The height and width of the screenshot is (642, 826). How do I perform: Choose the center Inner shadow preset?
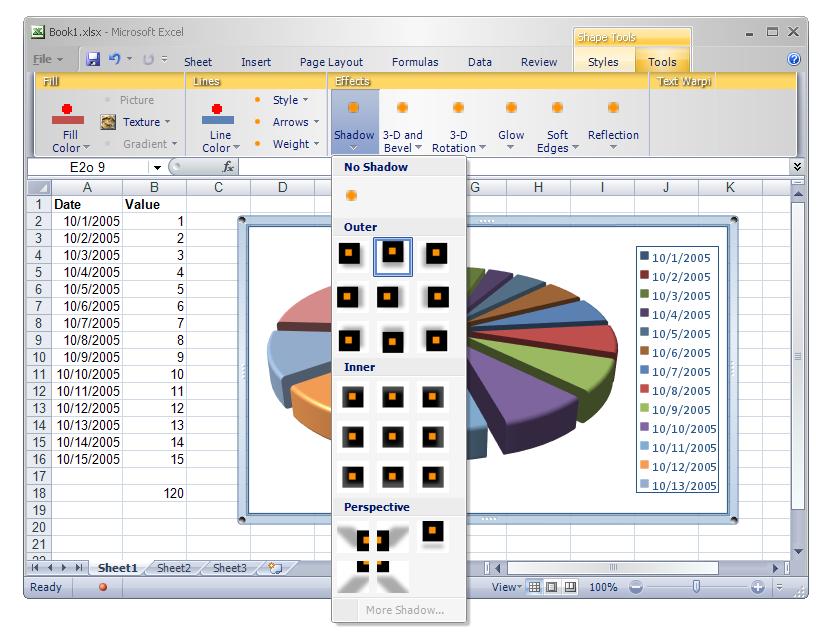(x=392, y=437)
